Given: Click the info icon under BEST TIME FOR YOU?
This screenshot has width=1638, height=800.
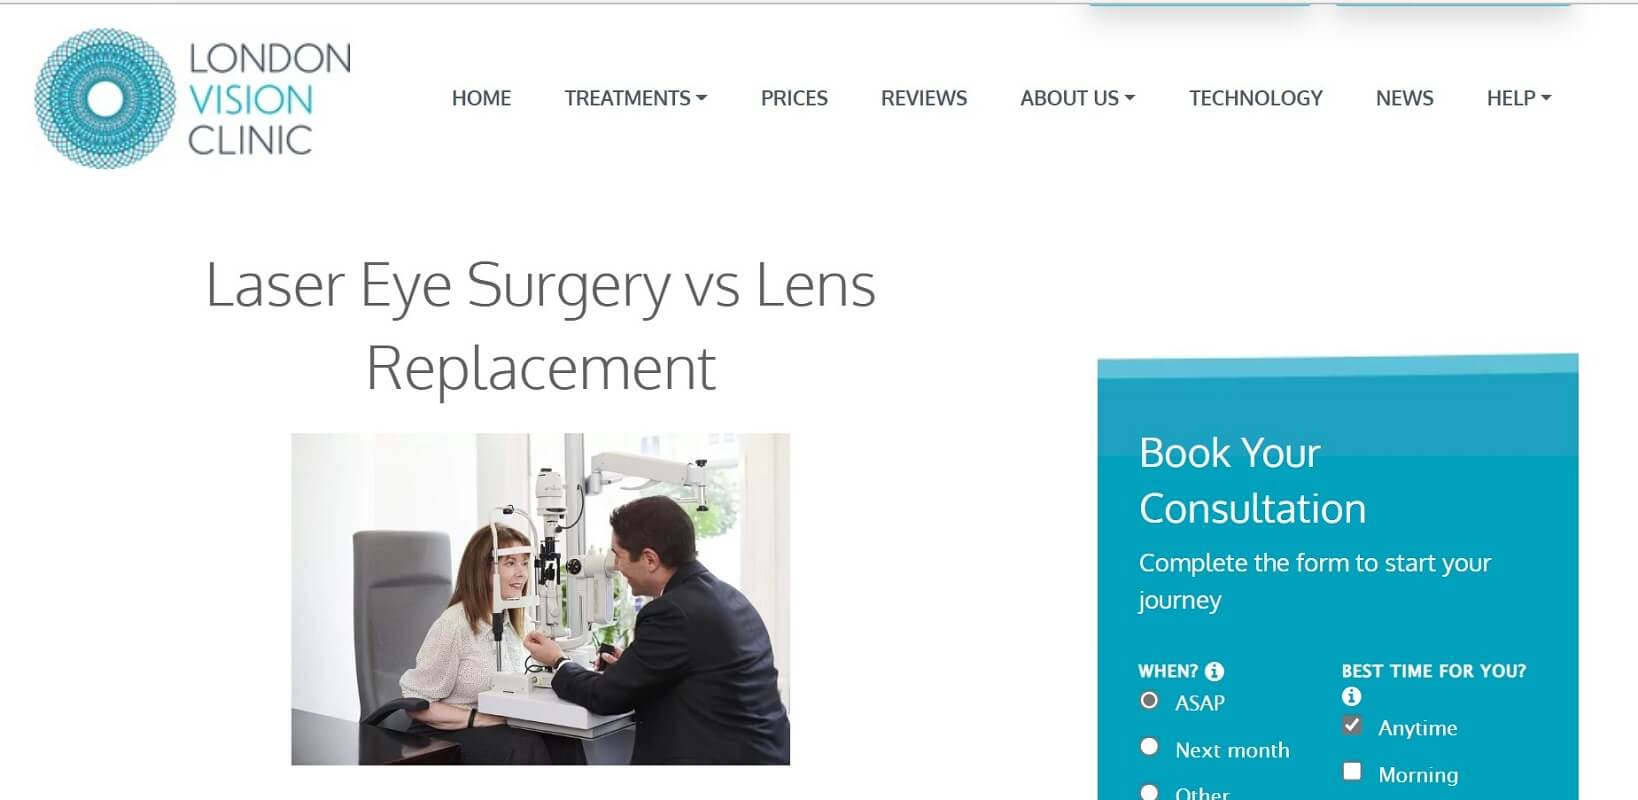Looking at the screenshot, I should coord(1351,696).
